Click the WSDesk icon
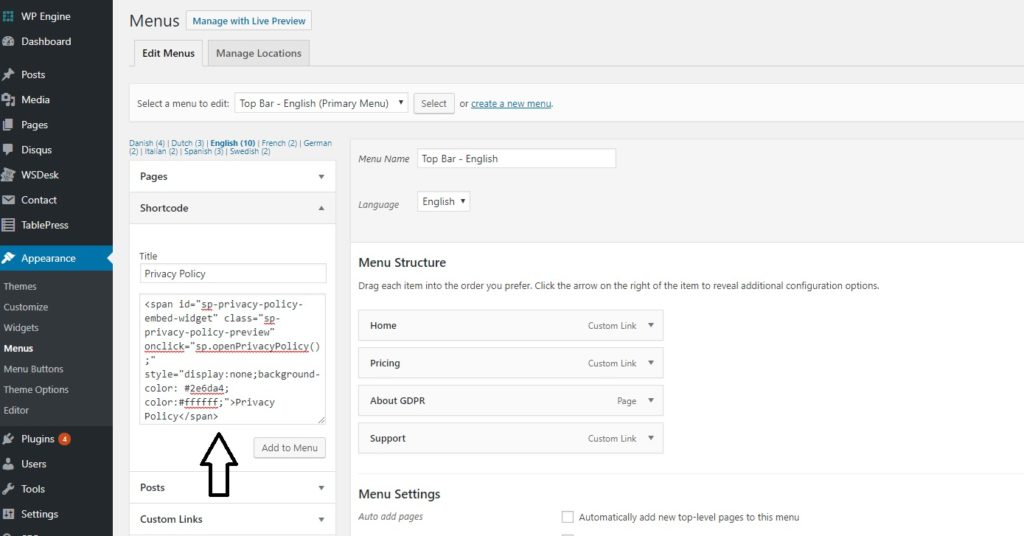The width and height of the screenshot is (1024, 536). [x=8, y=175]
